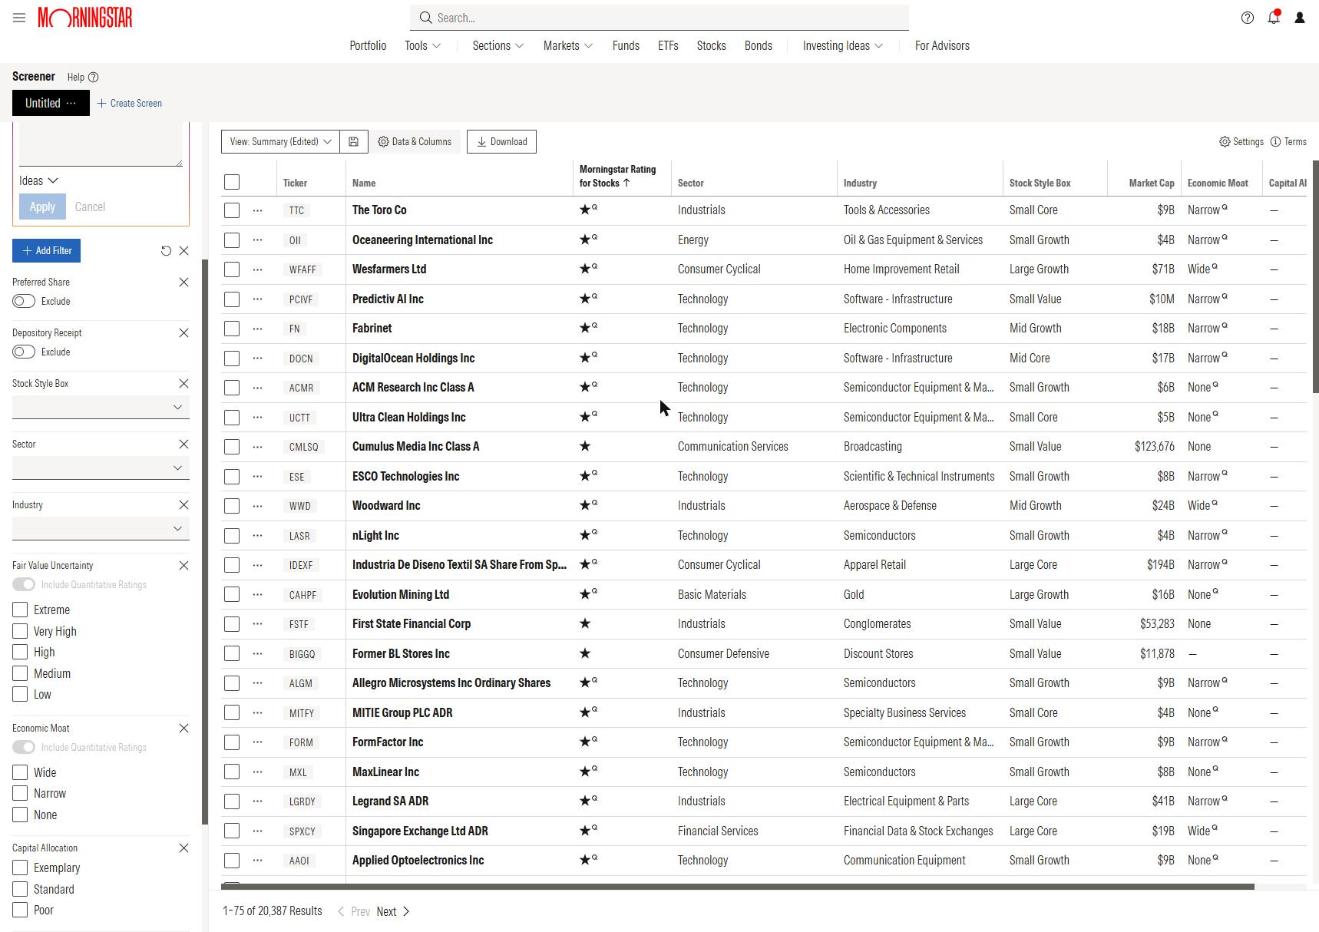Screen dimensions: 1319x932
Task: Click the filter panel vertical scrollbar
Action: pos(205,540)
